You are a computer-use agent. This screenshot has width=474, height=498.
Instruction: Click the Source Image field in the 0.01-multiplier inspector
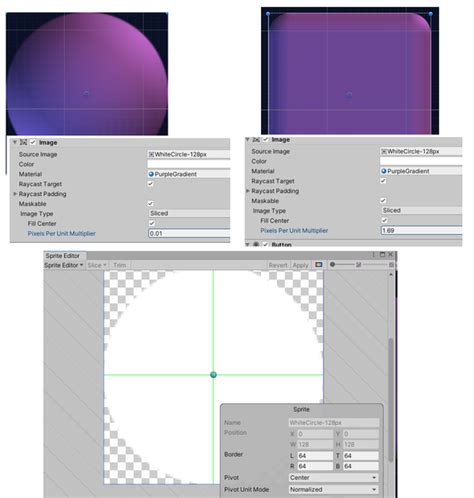click(189, 154)
